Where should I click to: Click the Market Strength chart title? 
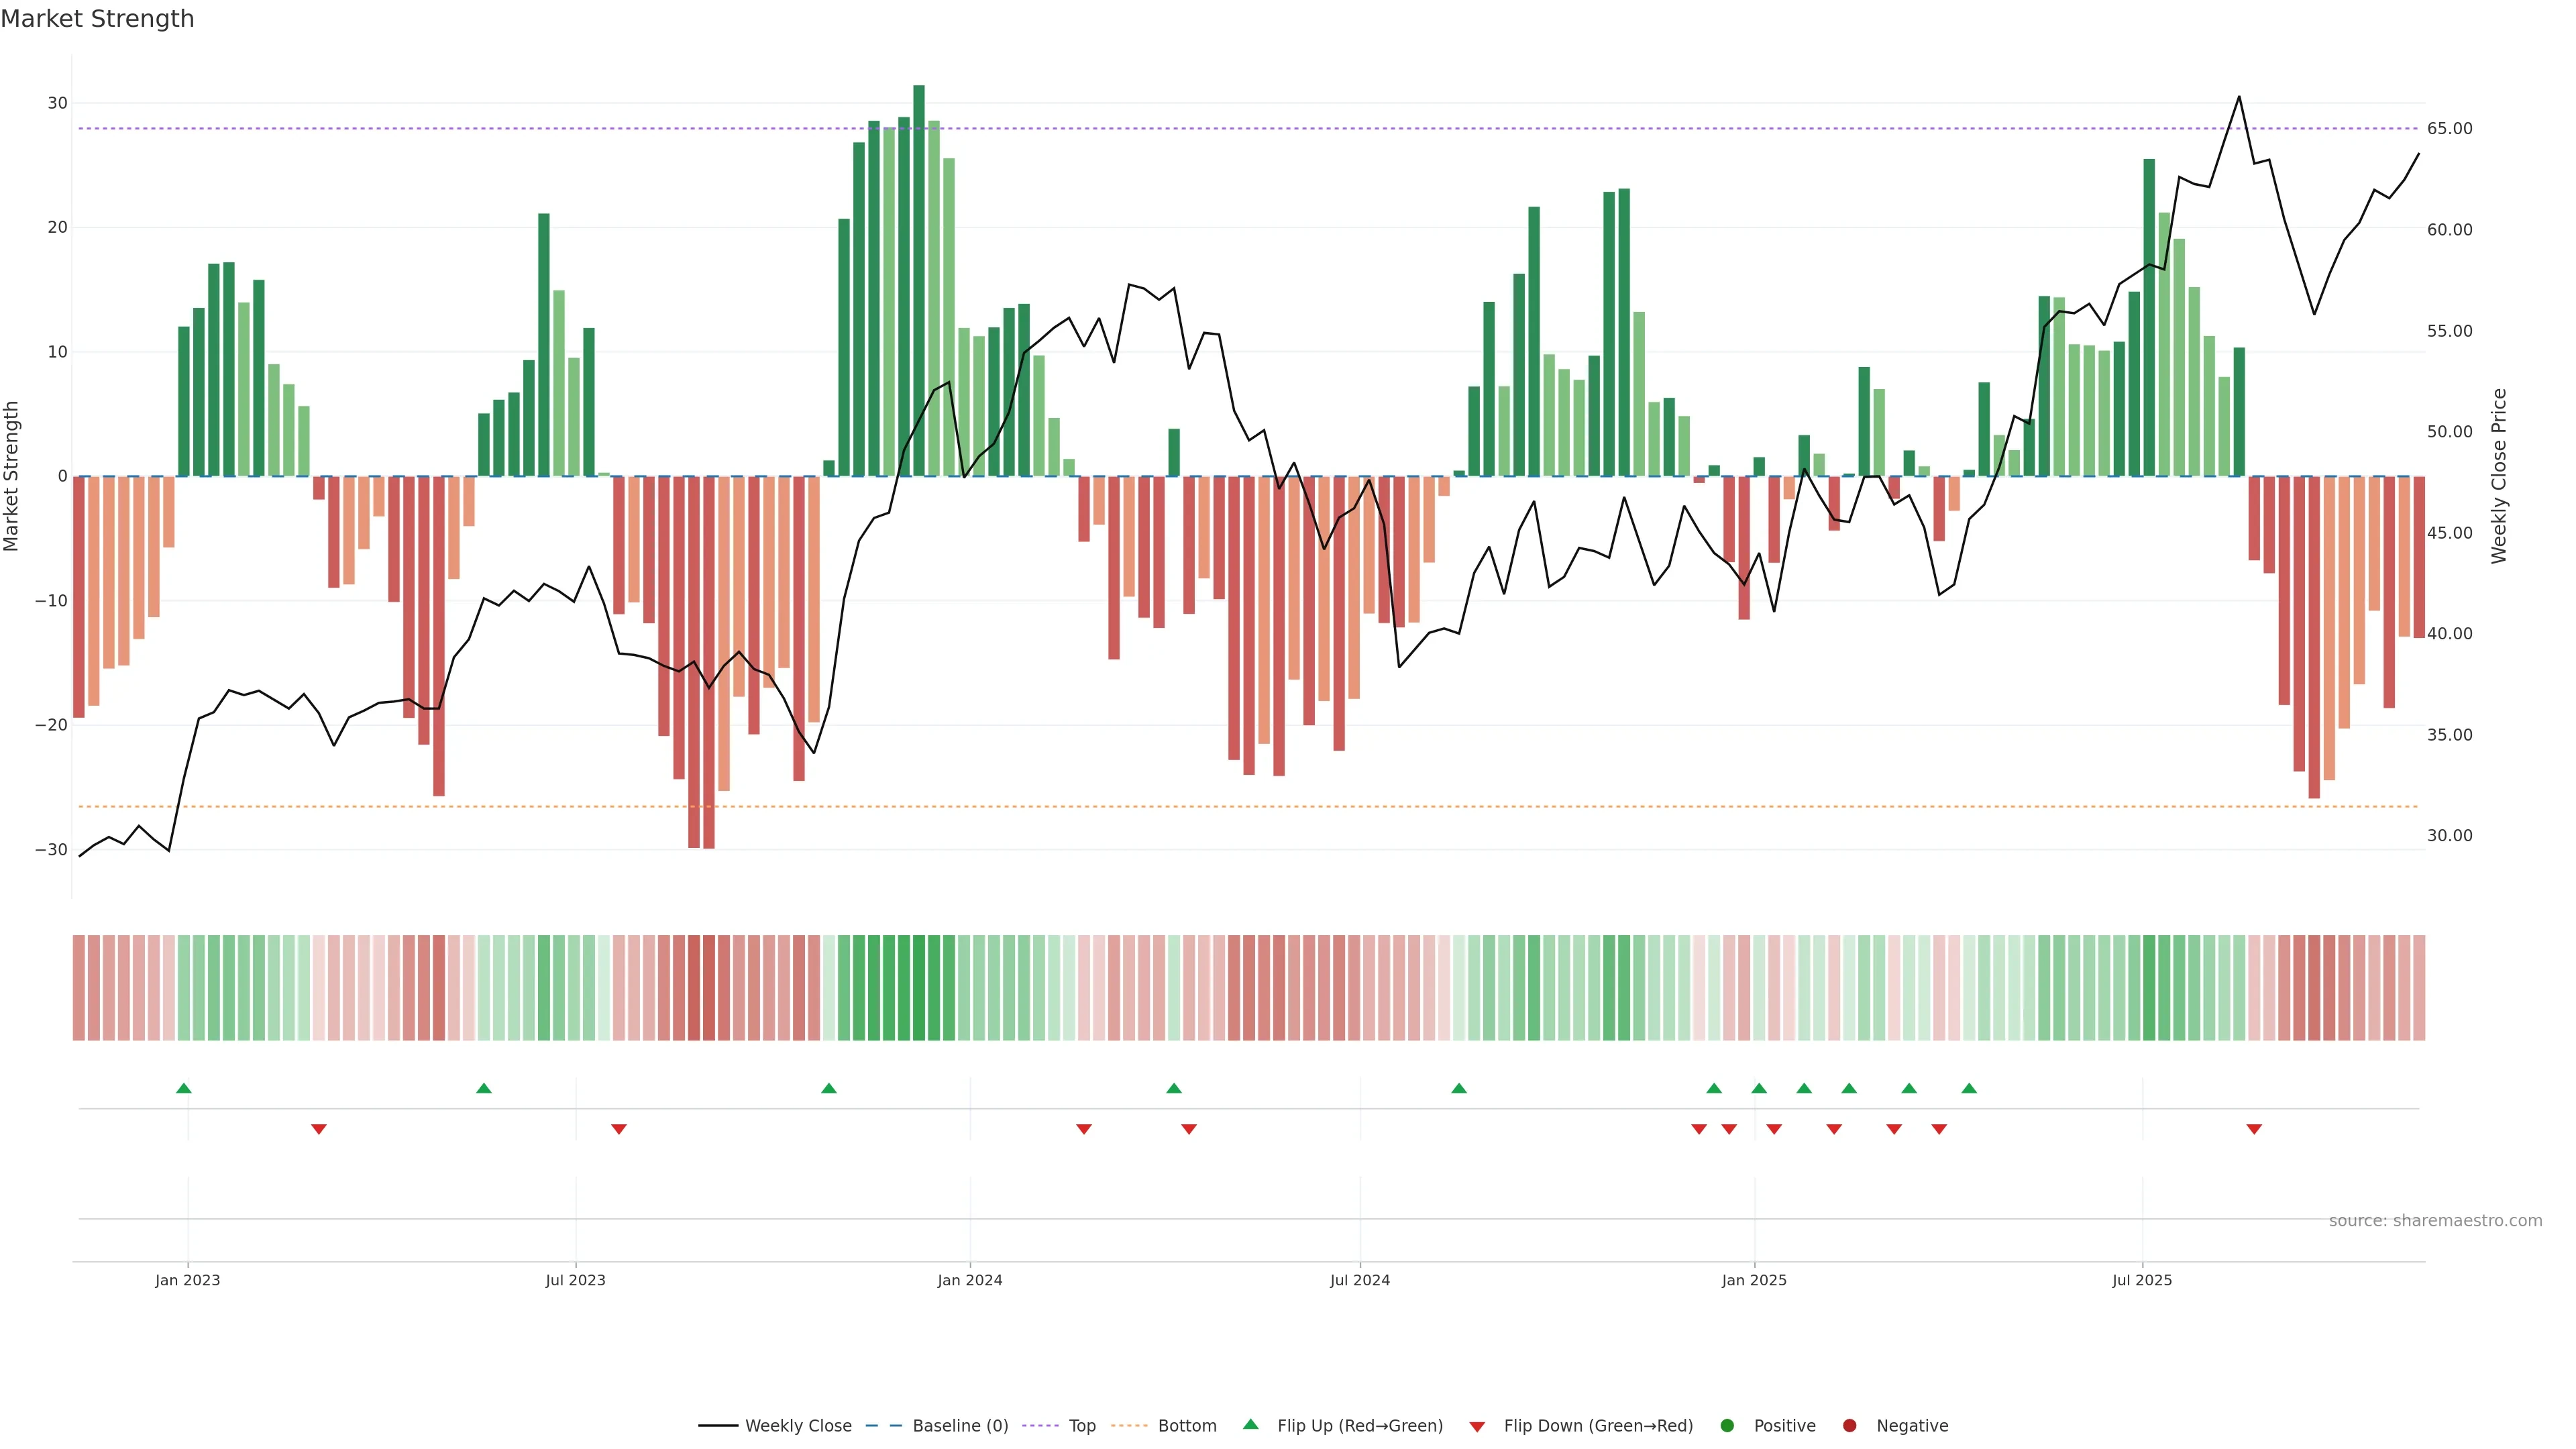click(98, 19)
